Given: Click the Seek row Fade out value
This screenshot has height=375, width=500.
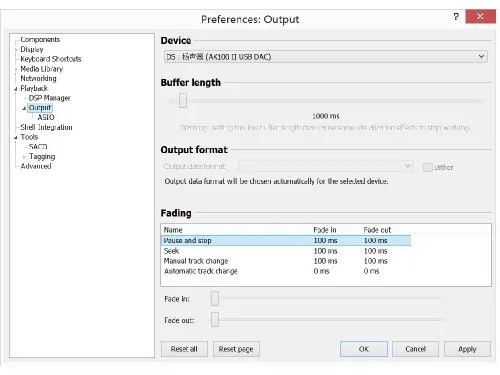Looking at the screenshot, I should pyautogui.click(x=376, y=251).
